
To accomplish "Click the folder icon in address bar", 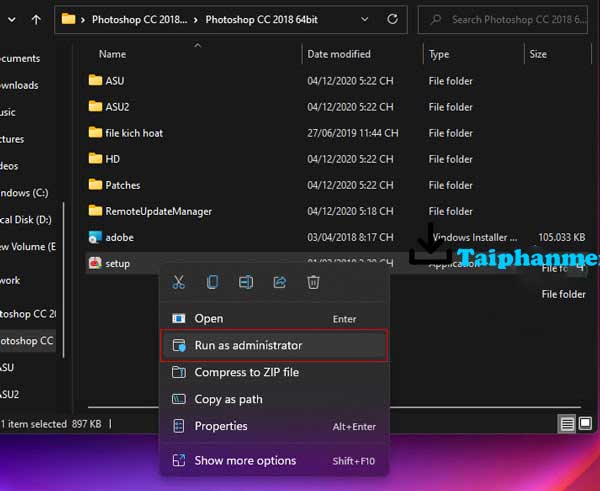I will coord(68,19).
